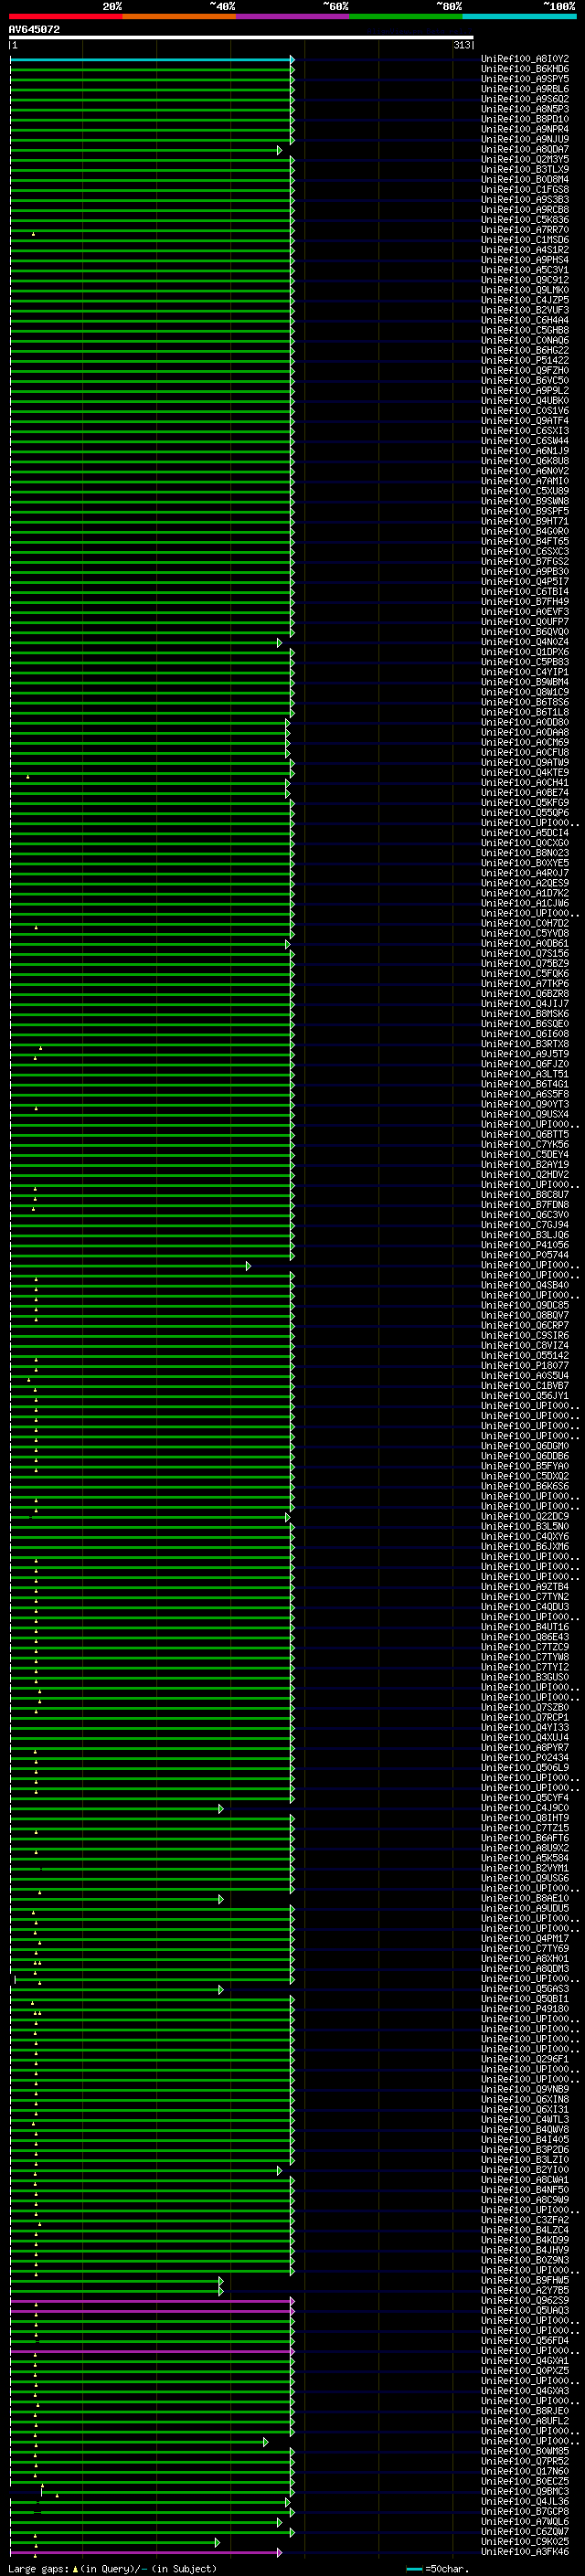The height and width of the screenshot is (2576, 585).
Task: Click hit label UniRef100_Q7PR52
Action: tap(525, 2461)
